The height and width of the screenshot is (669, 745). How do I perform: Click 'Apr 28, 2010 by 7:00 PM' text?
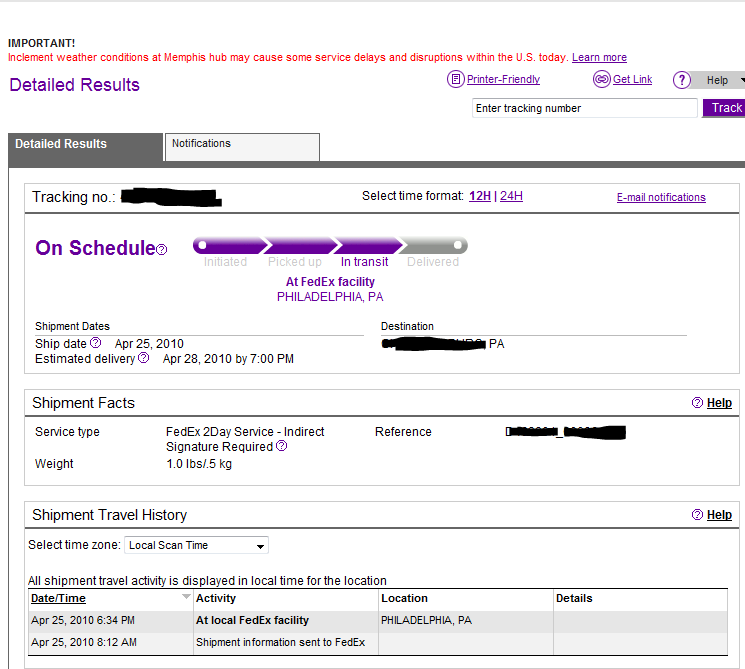228,359
